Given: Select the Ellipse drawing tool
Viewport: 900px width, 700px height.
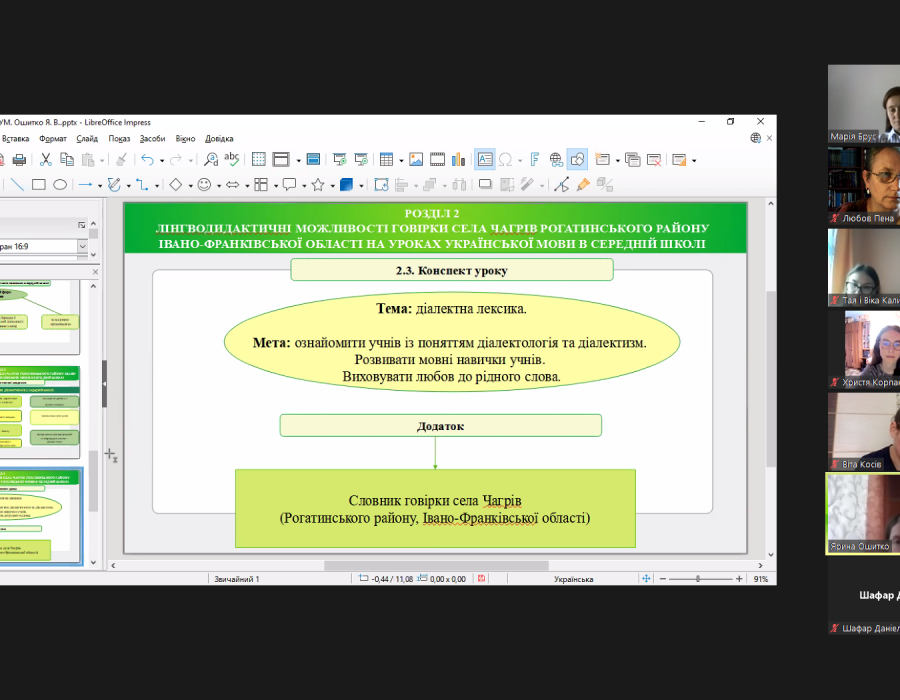Looking at the screenshot, I should [x=60, y=185].
